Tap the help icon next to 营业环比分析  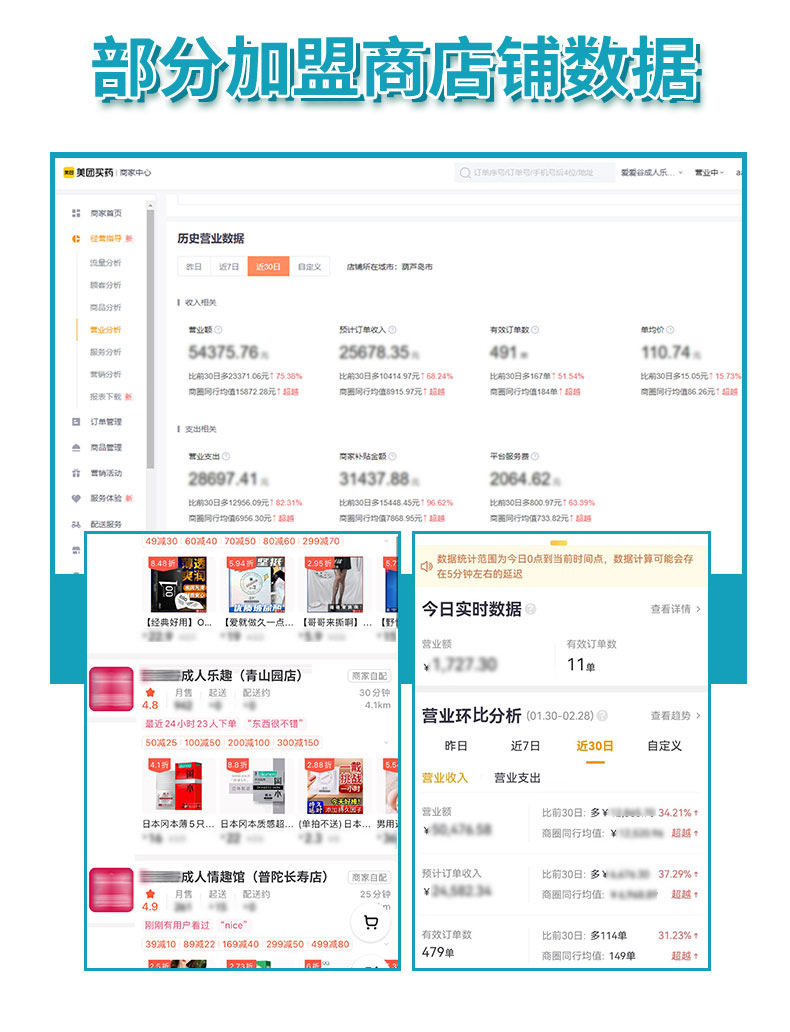coord(602,715)
